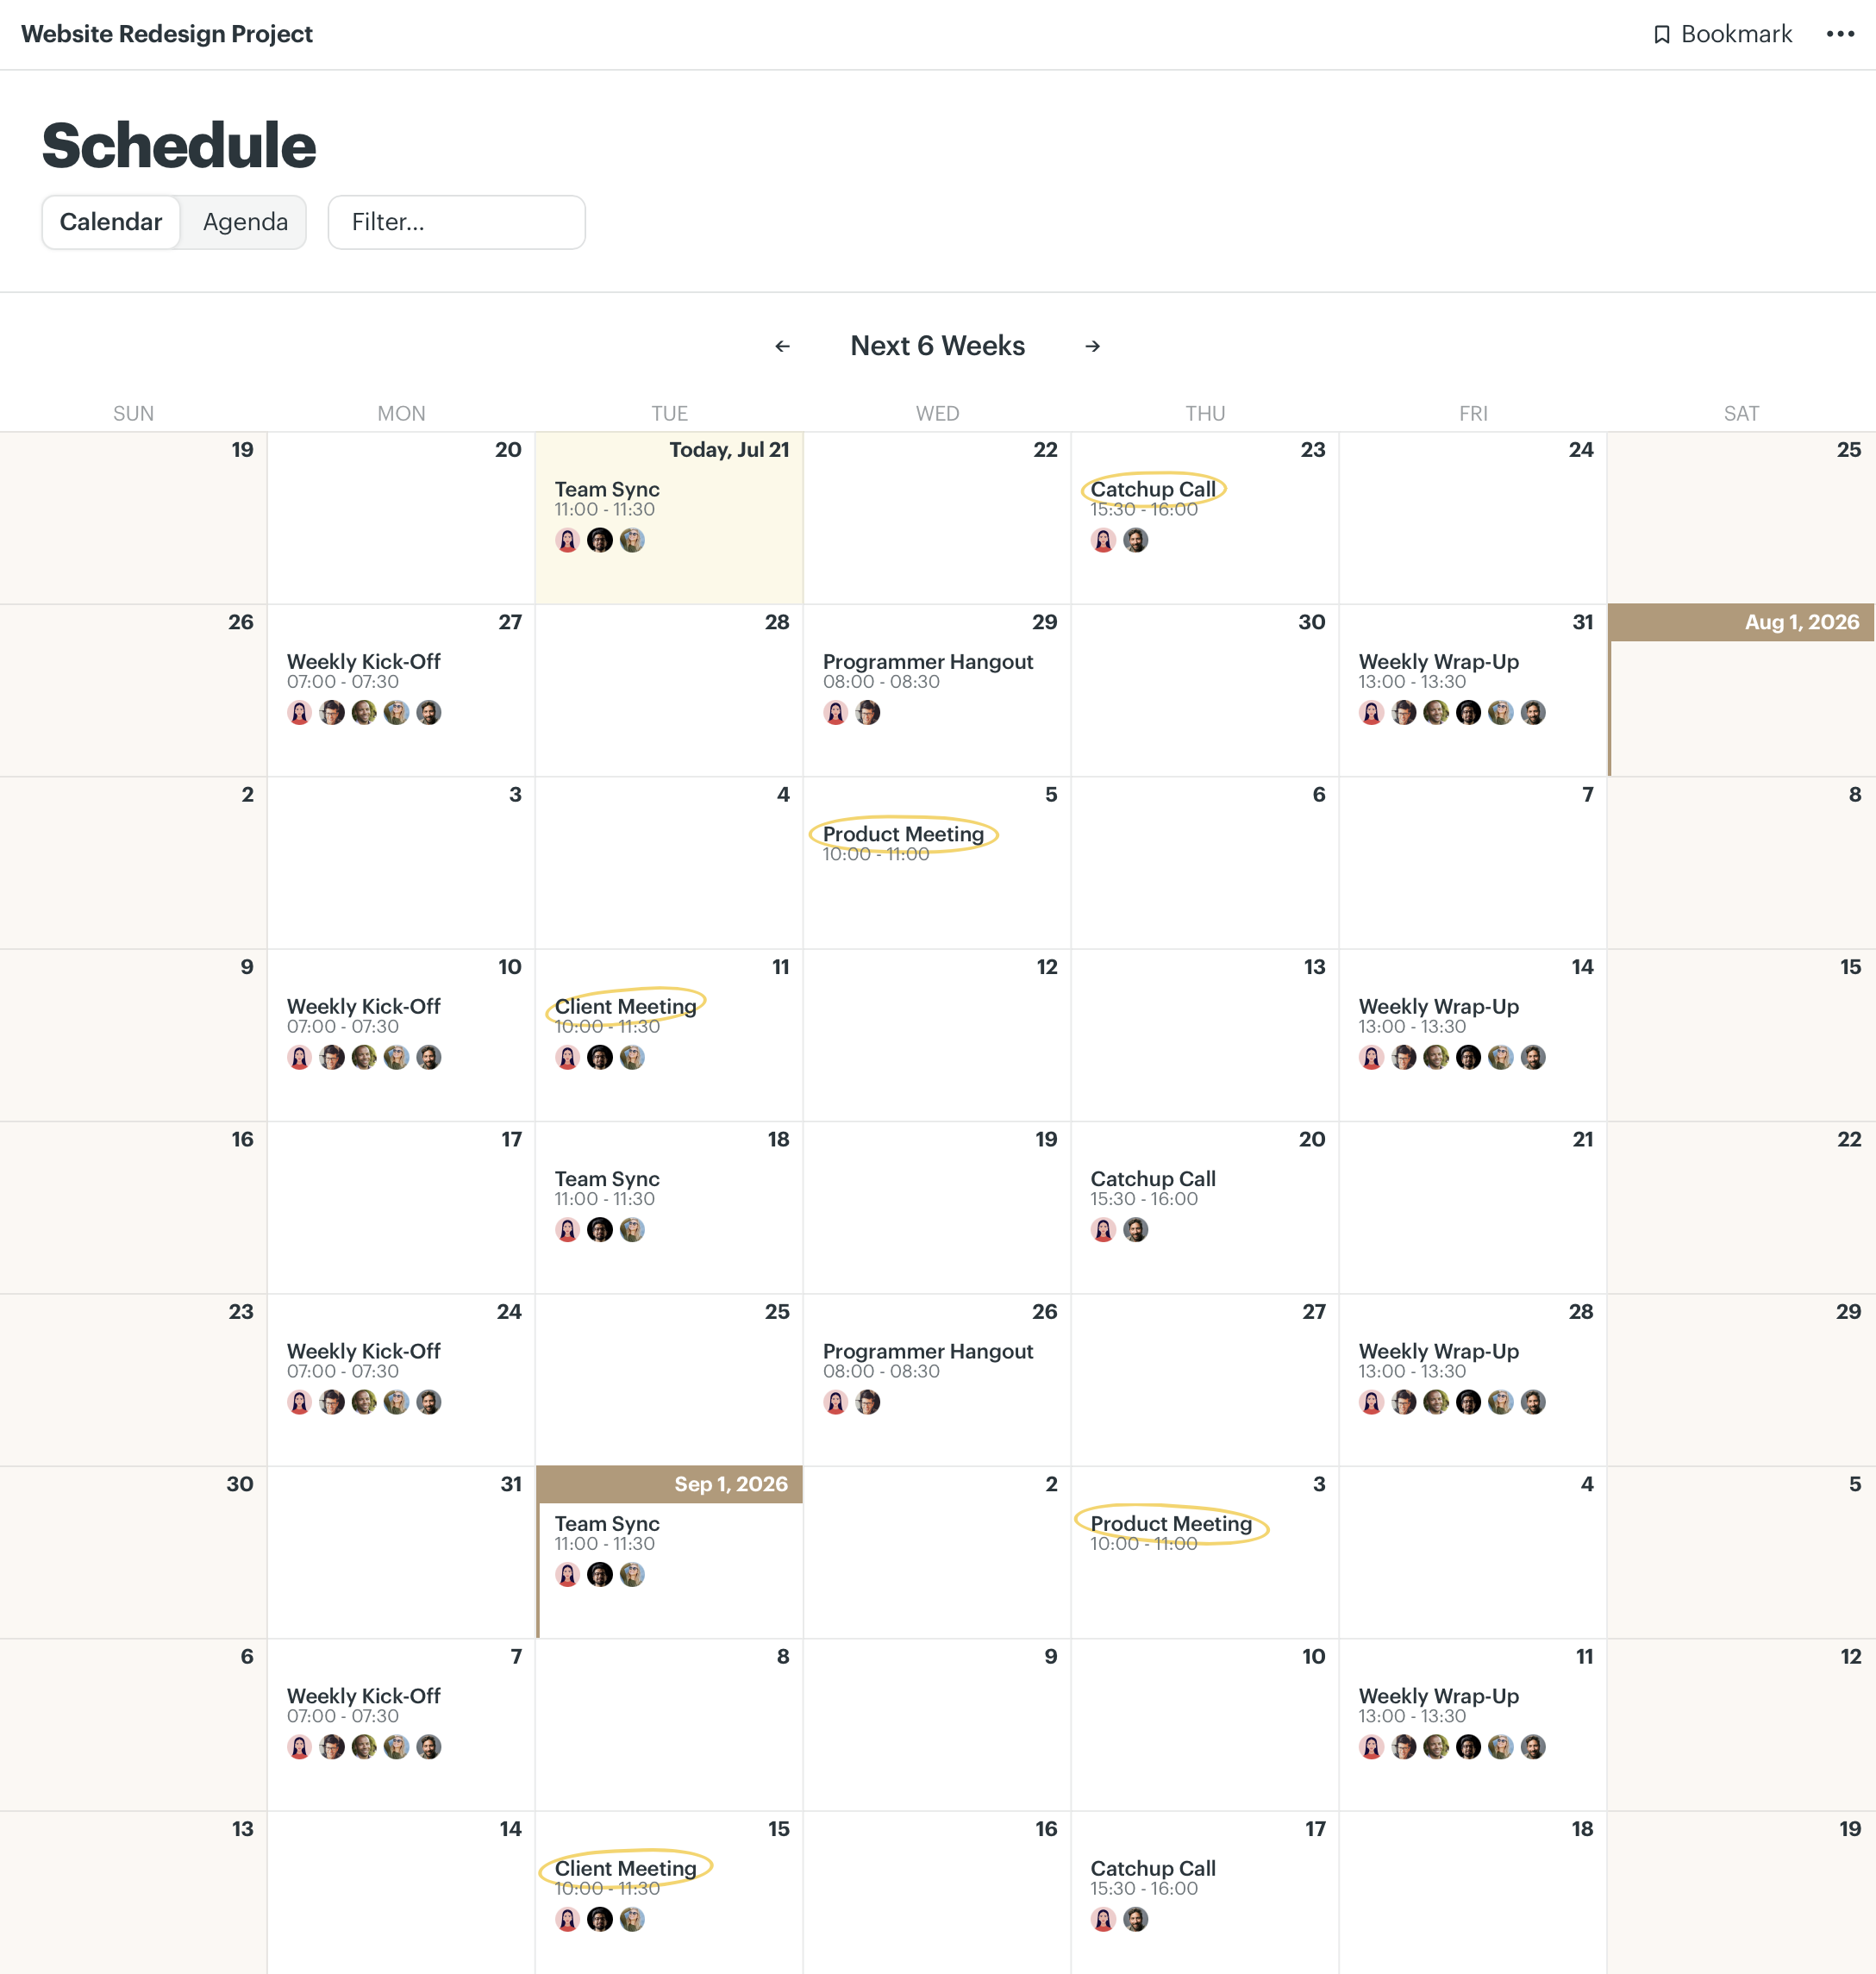Open the Website Redesign Project link

click(x=167, y=34)
